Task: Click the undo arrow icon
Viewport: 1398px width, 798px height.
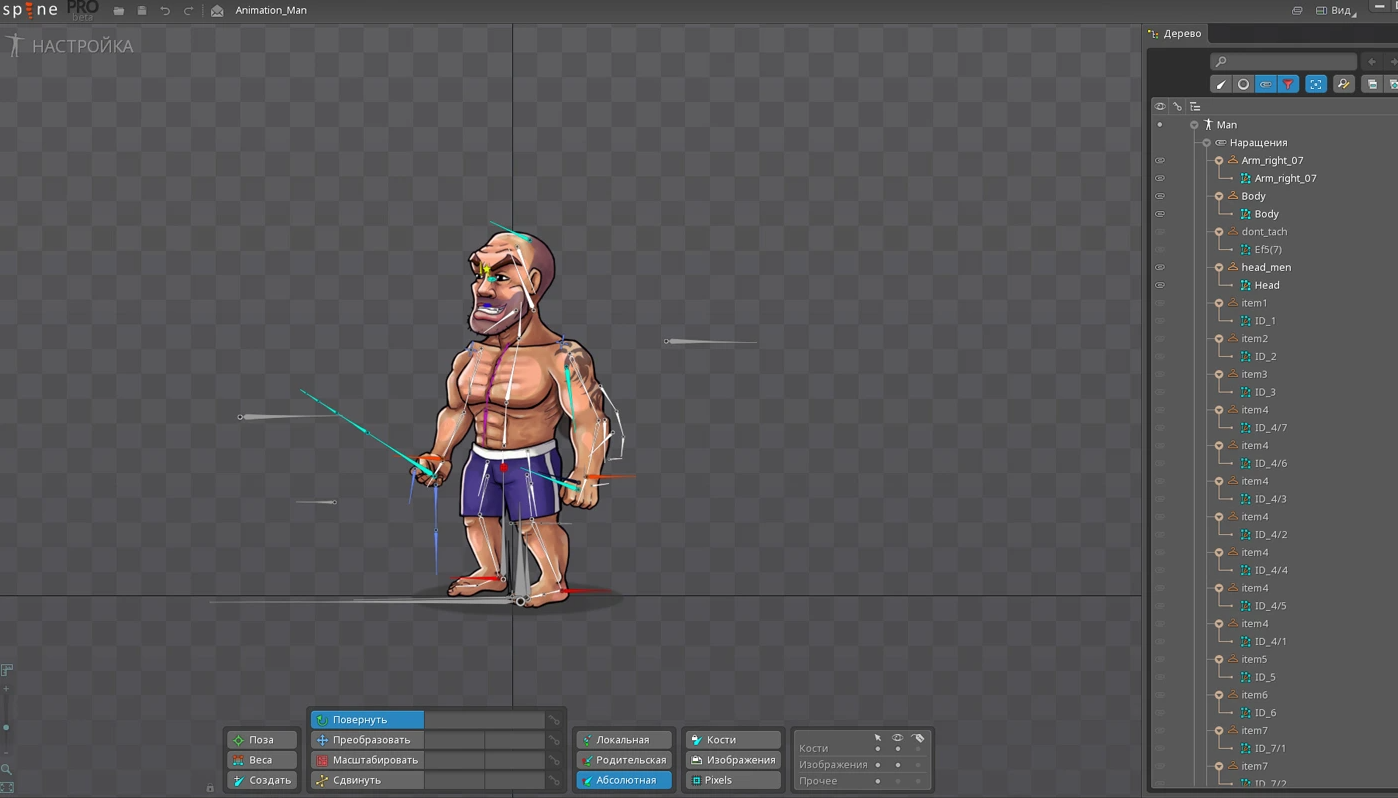Action: [x=165, y=11]
